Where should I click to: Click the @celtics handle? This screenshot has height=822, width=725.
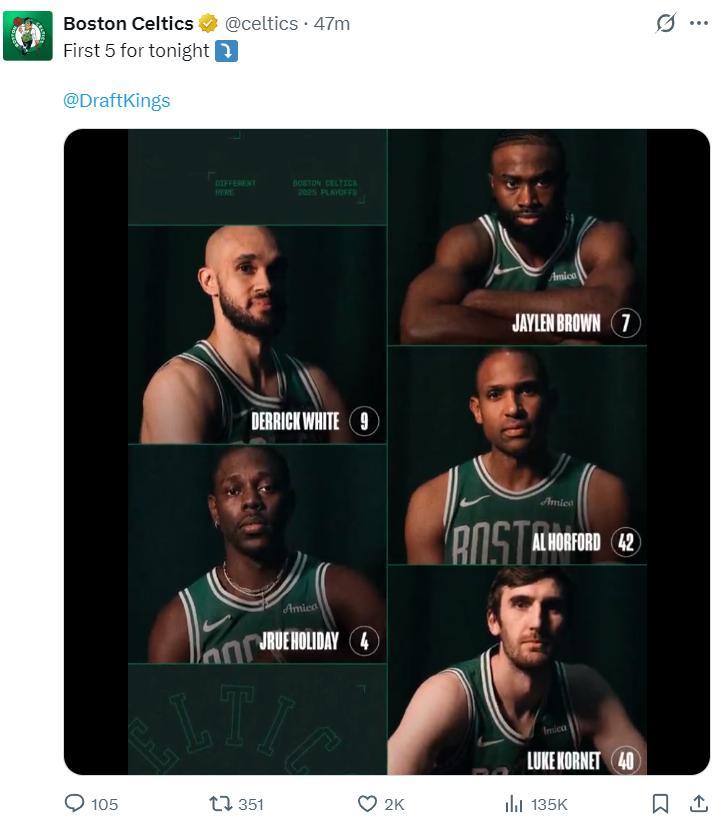pos(261,23)
